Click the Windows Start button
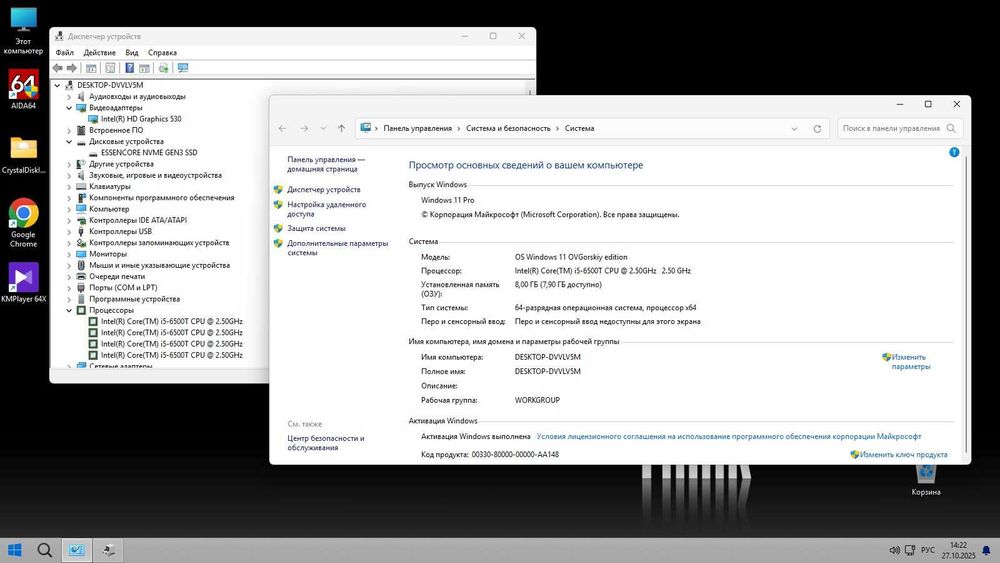The image size is (1000, 563). (15, 550)
